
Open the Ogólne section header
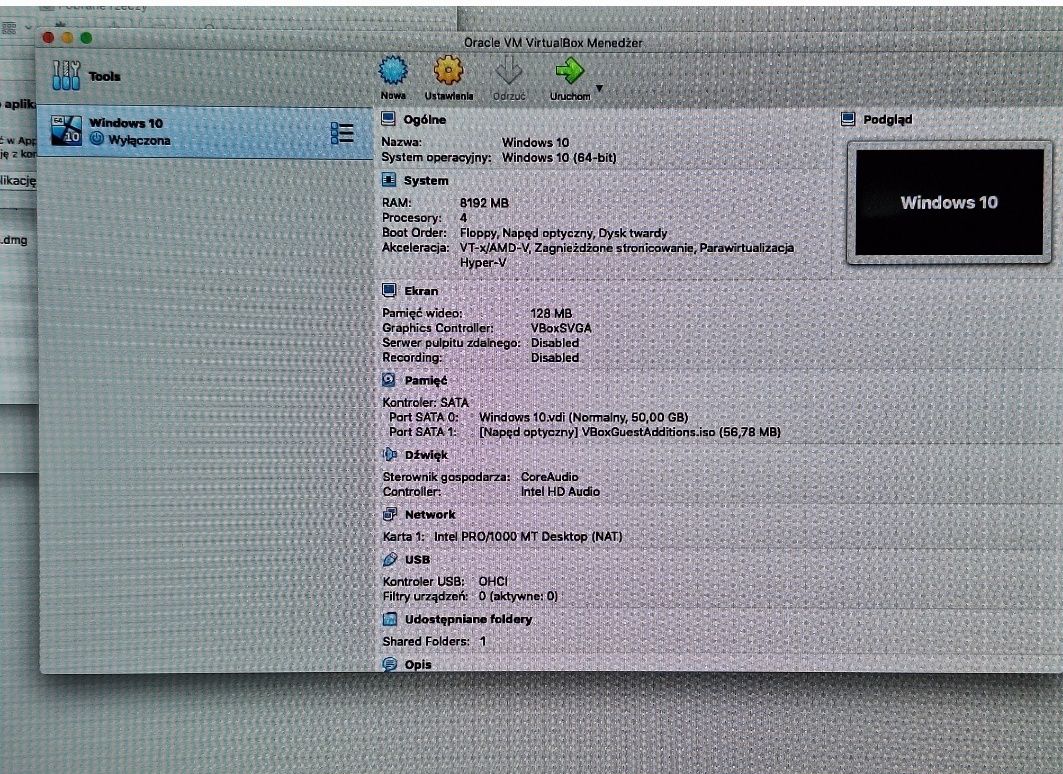(x=424, y=120)
